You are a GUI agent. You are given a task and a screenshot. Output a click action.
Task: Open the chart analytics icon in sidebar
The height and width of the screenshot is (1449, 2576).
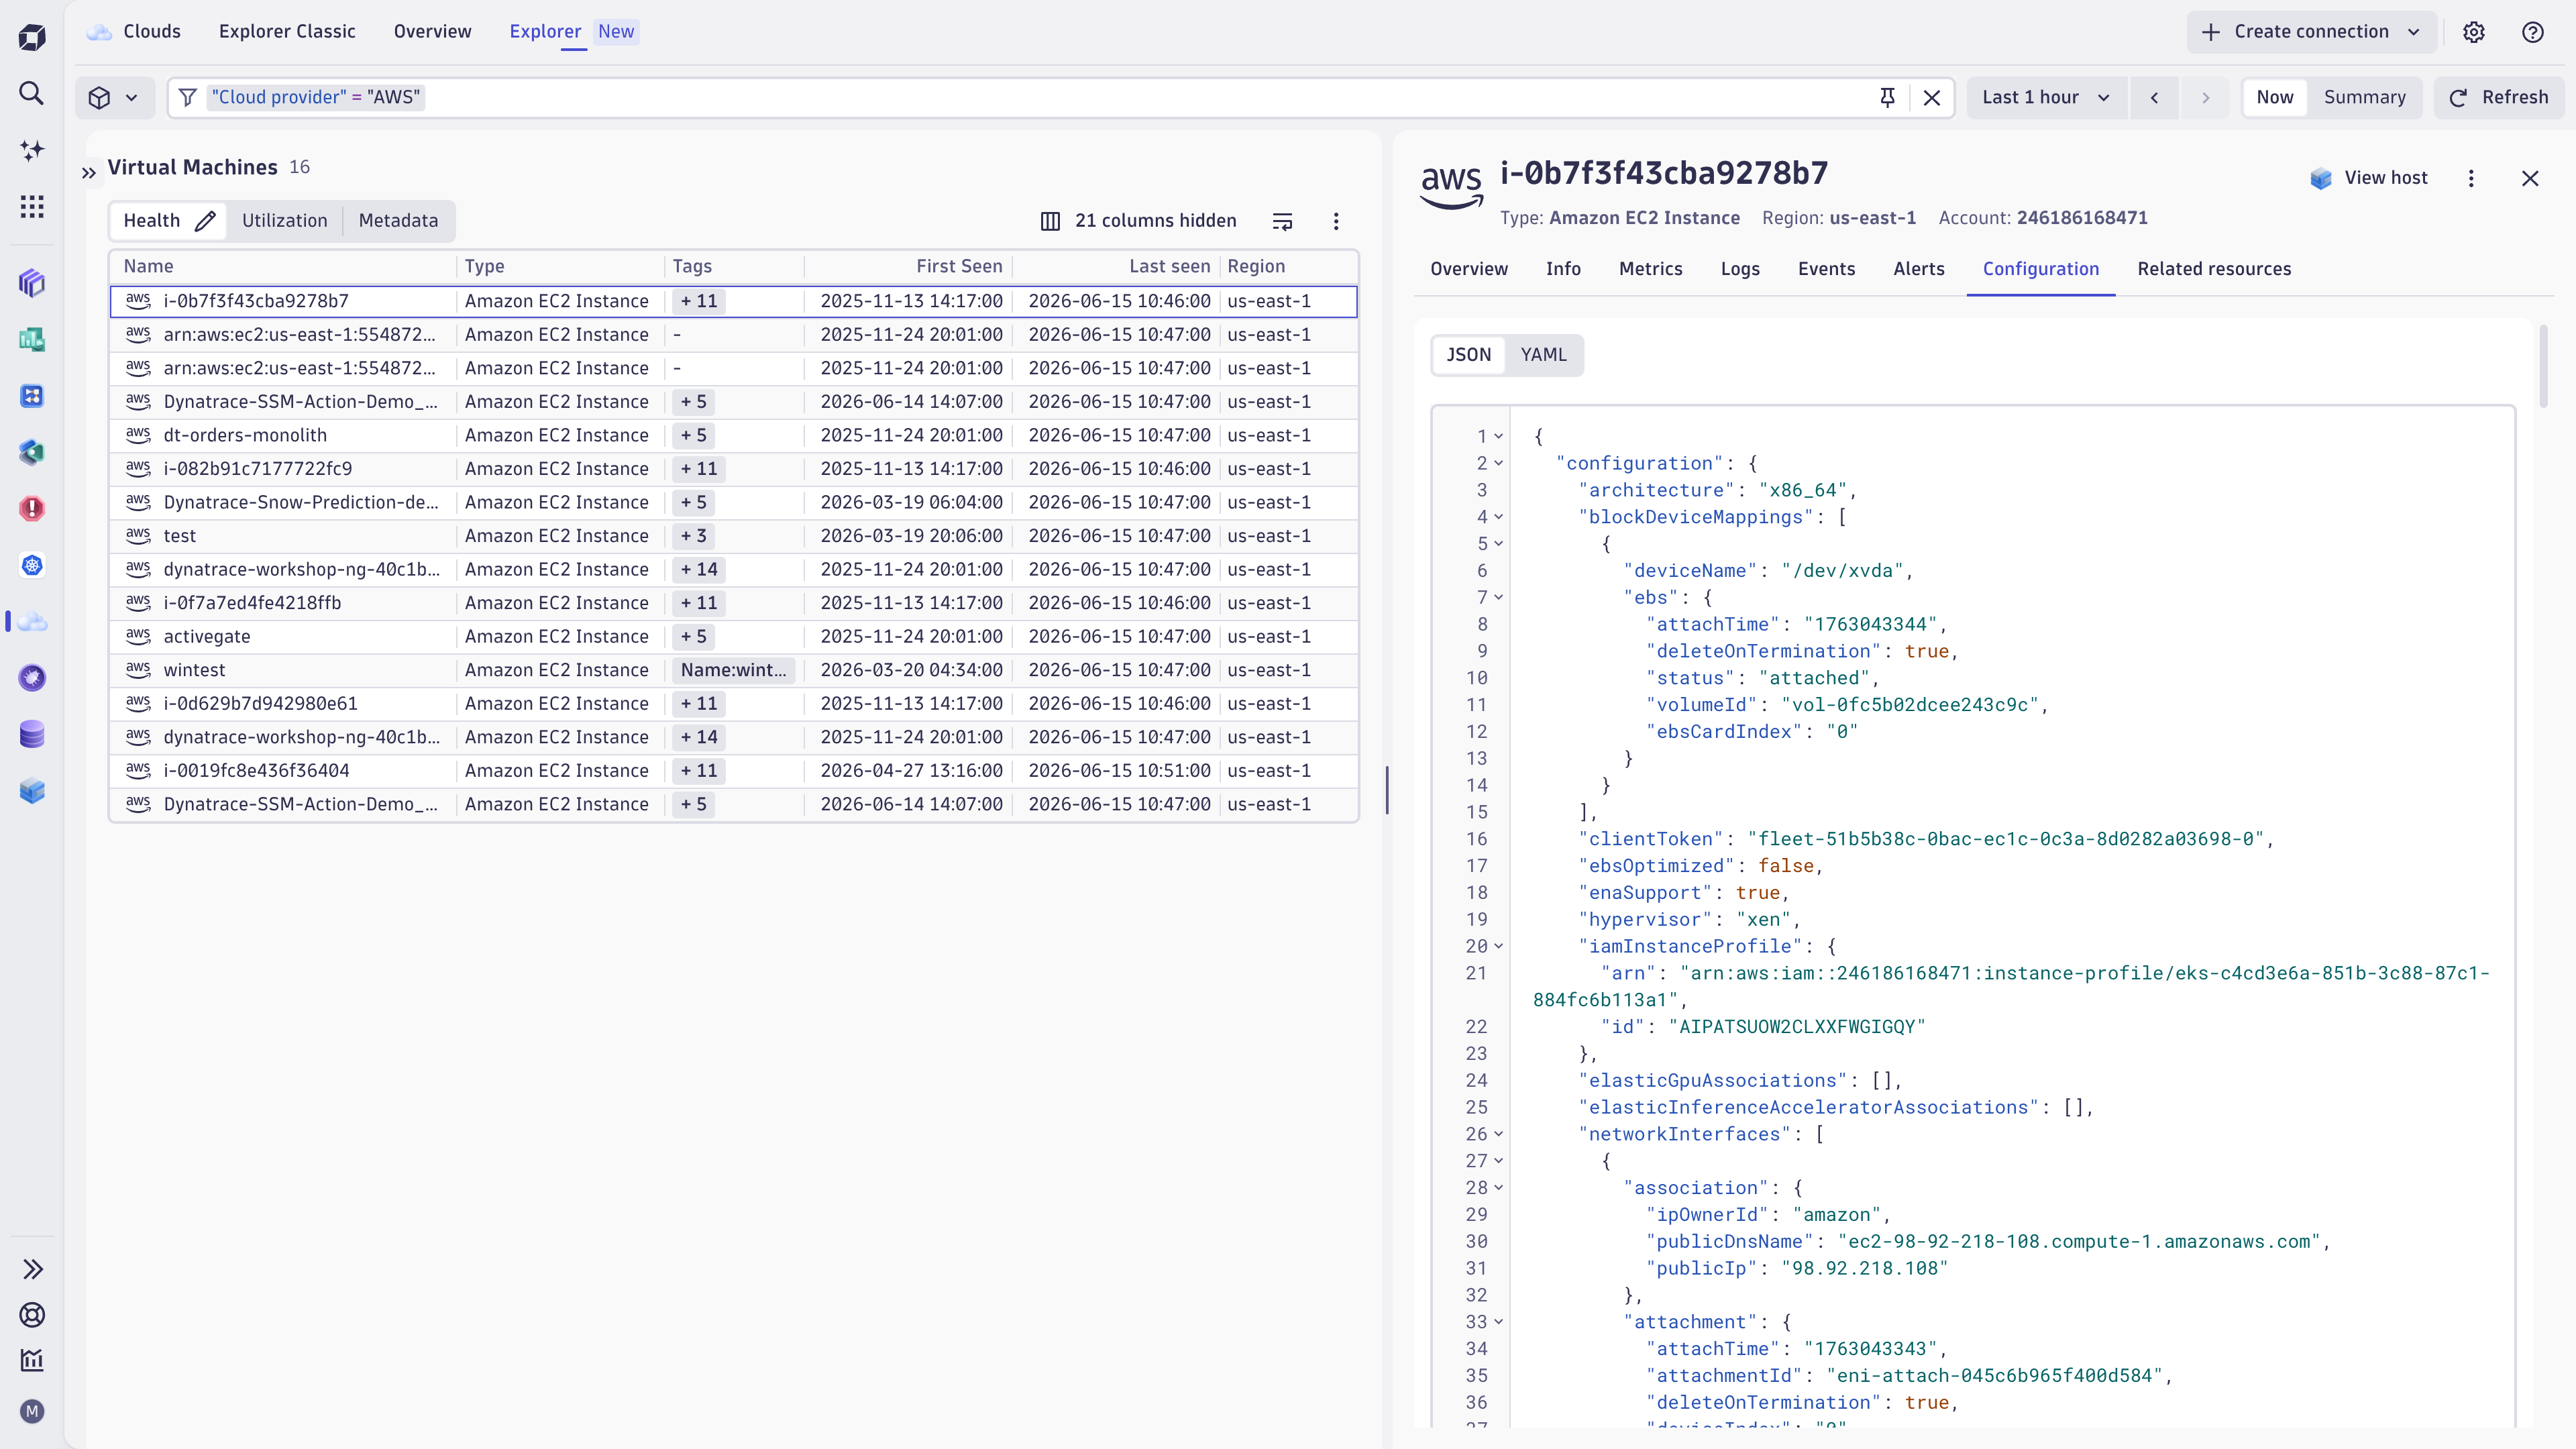[32, 1360]
